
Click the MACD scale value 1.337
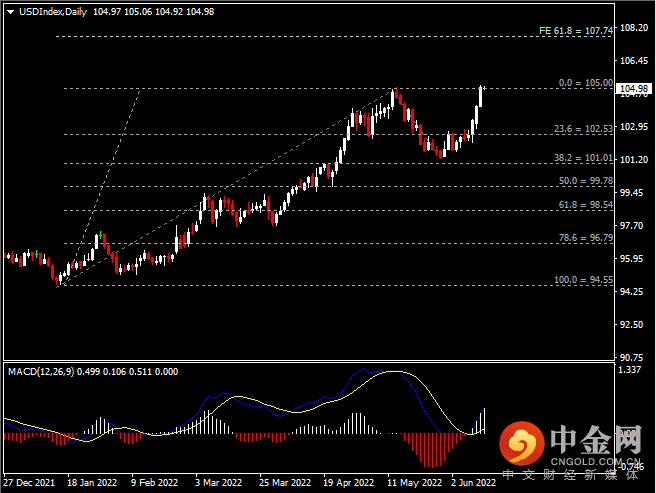coord(630,370)
